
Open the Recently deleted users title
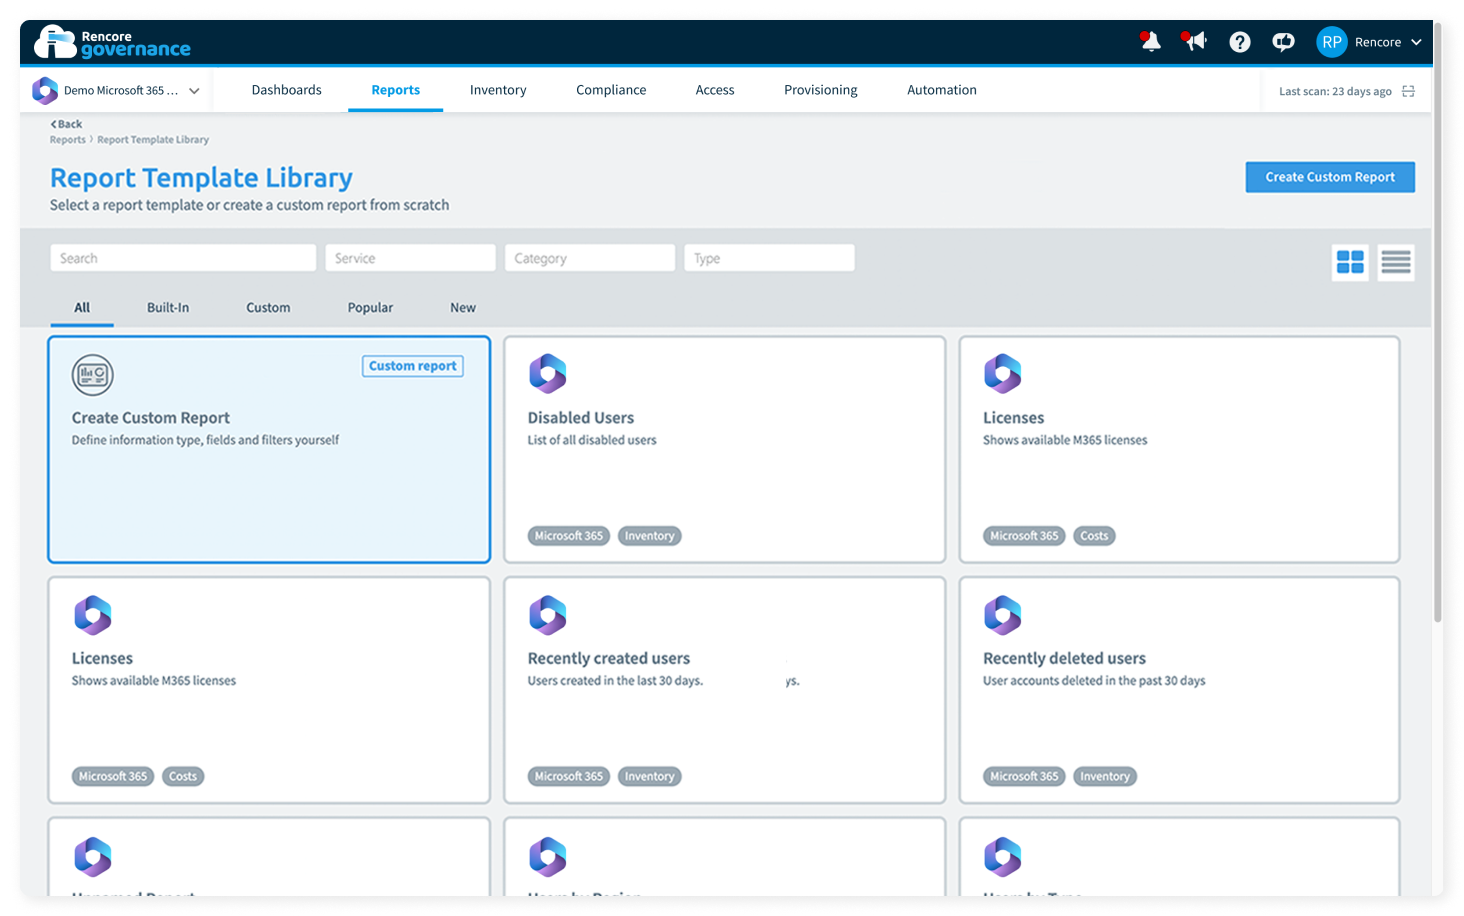click(1065, 658)
